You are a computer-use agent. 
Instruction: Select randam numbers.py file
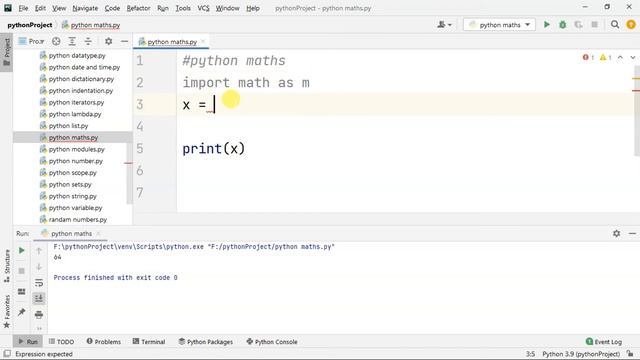pos(78,220)
